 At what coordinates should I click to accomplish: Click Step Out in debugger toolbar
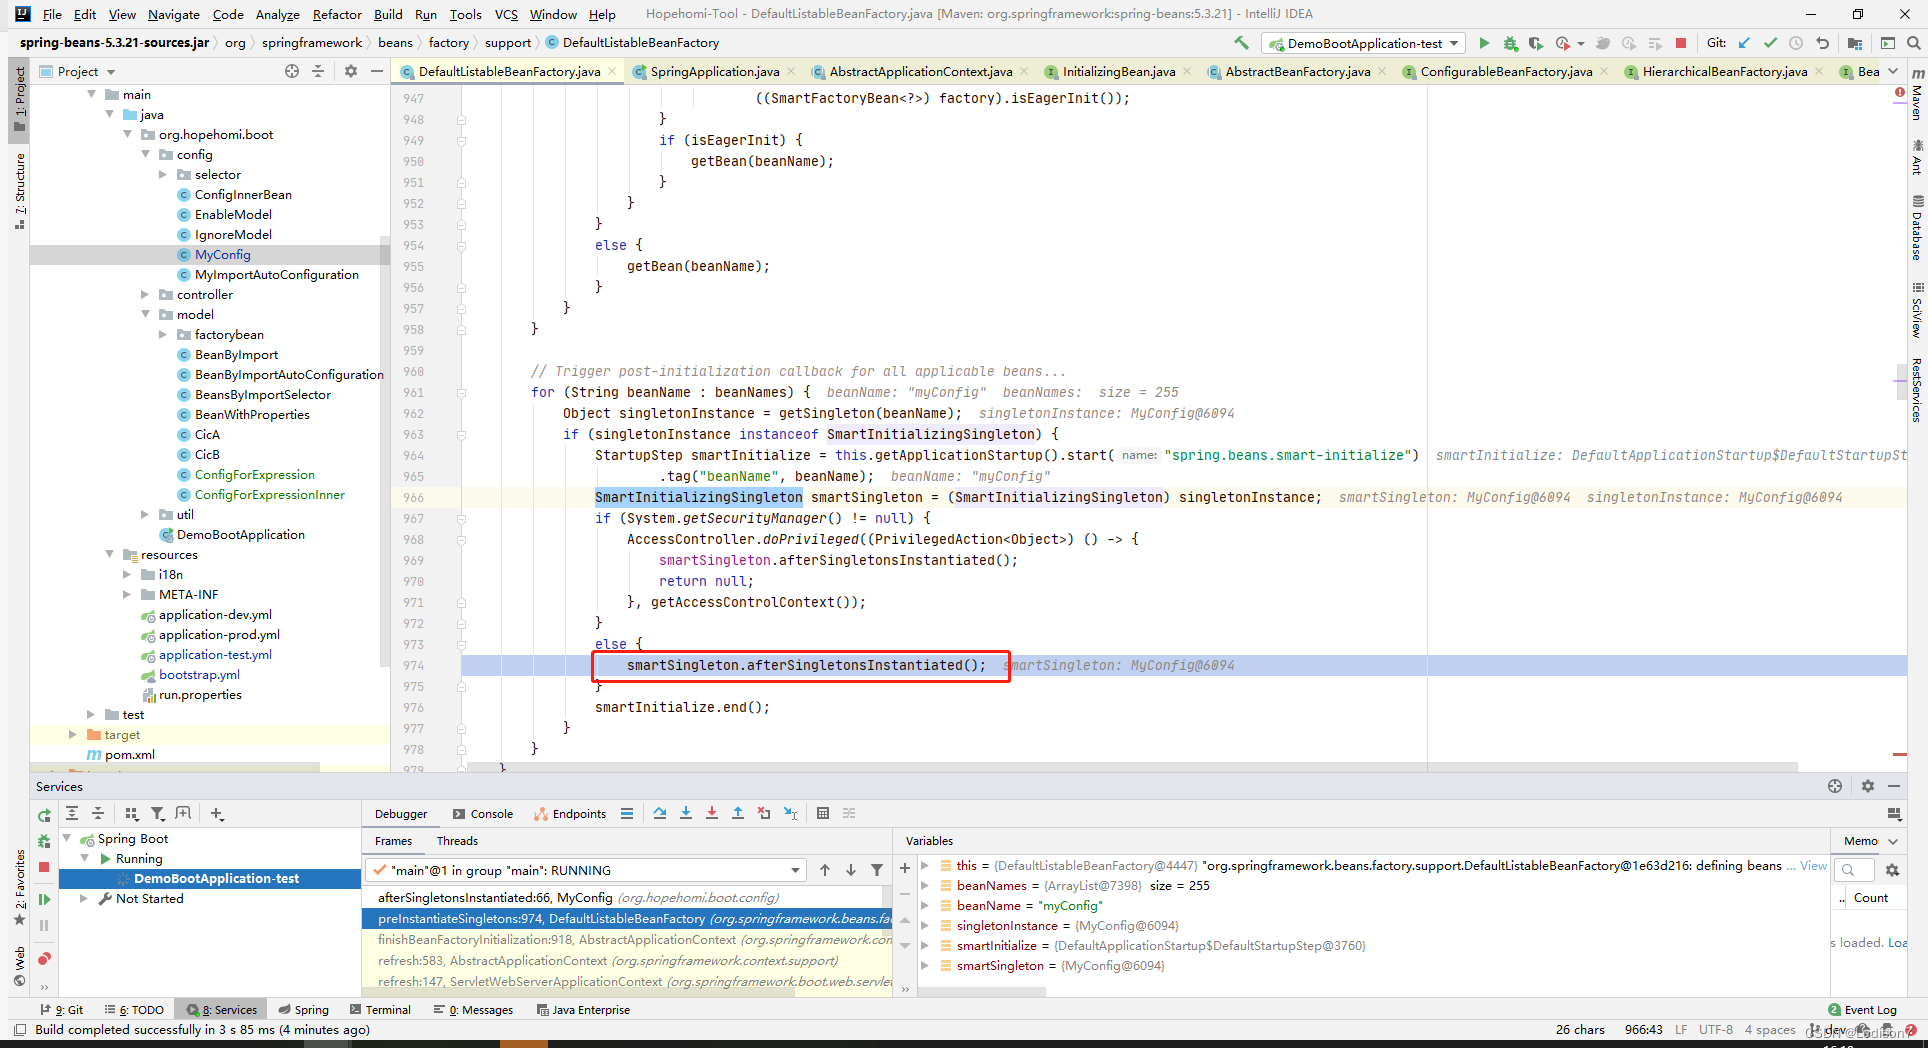pos(738,813)
